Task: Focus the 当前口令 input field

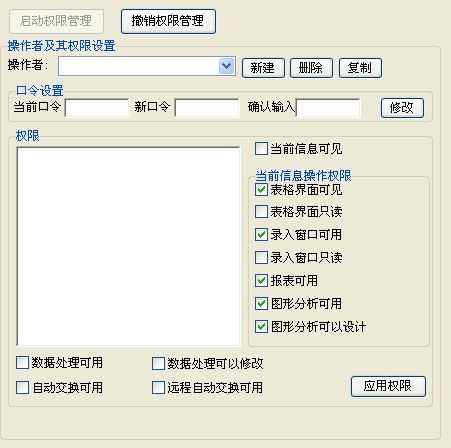Action: point(97,108)
